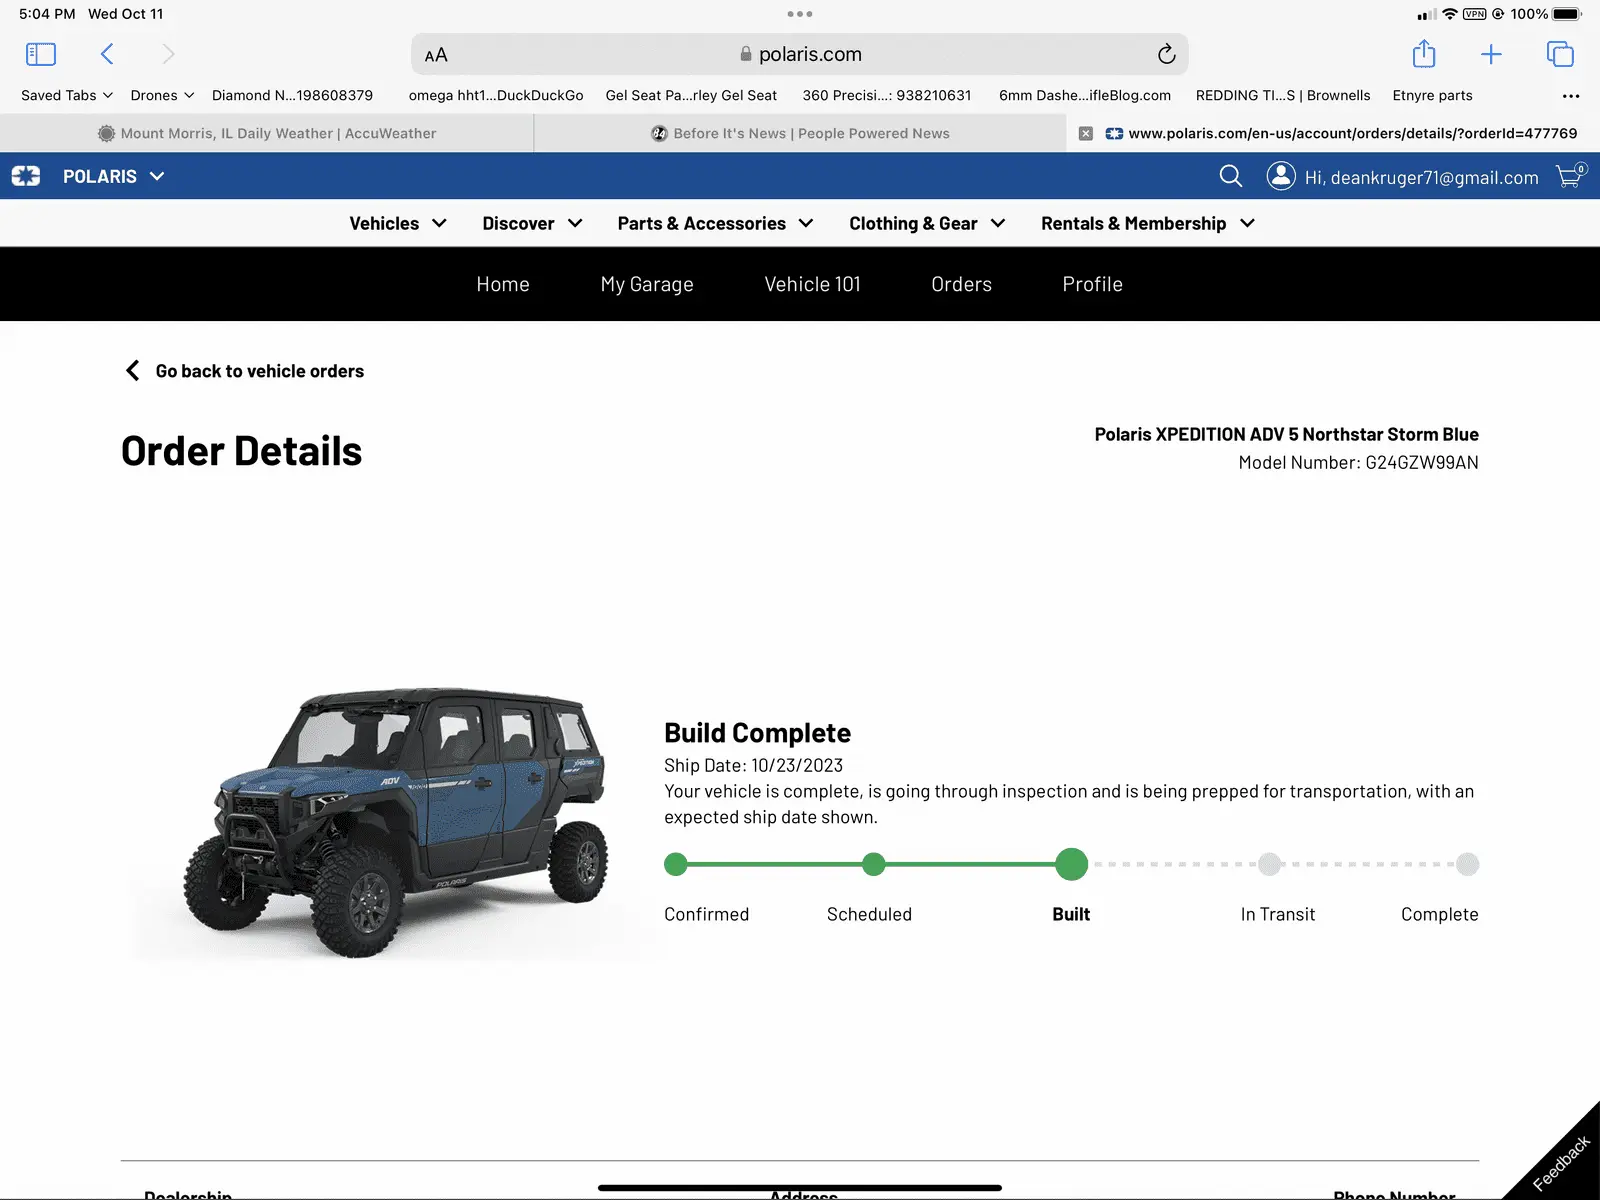Viewport: 1600px width, 1200px height.
Task: Open the My Garage tab
Action: [647, 284]
